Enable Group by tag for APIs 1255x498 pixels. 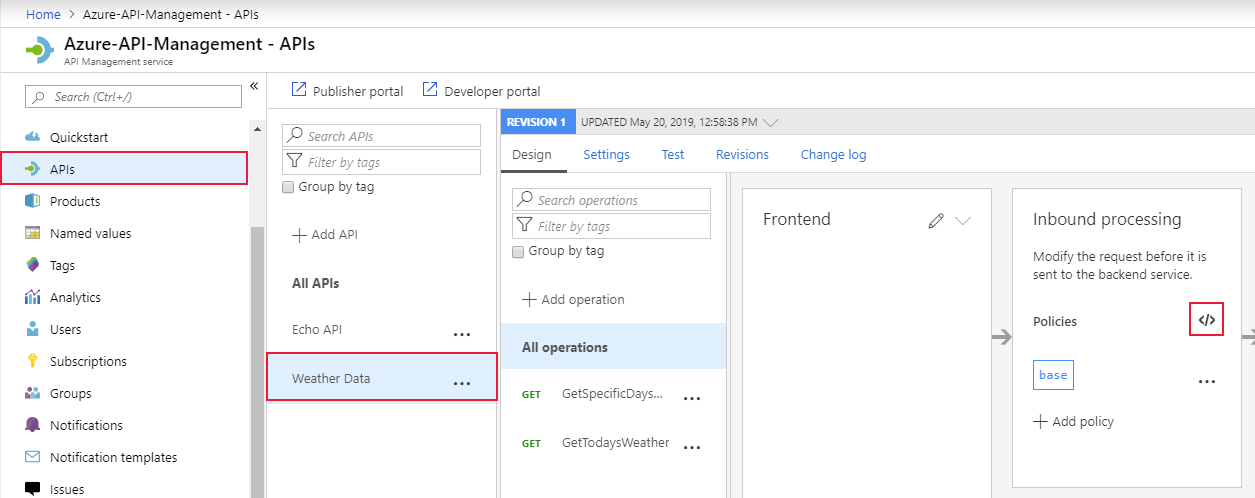[289, 187]
